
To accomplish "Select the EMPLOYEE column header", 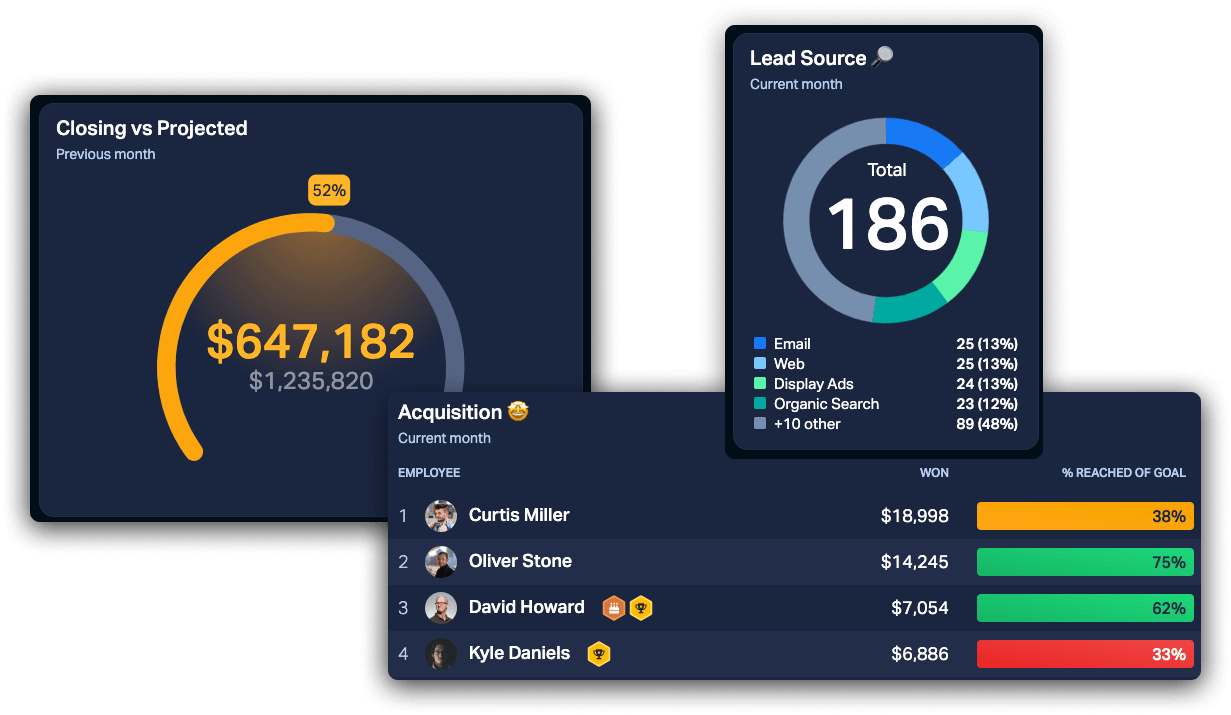I will tap(429, 472).
